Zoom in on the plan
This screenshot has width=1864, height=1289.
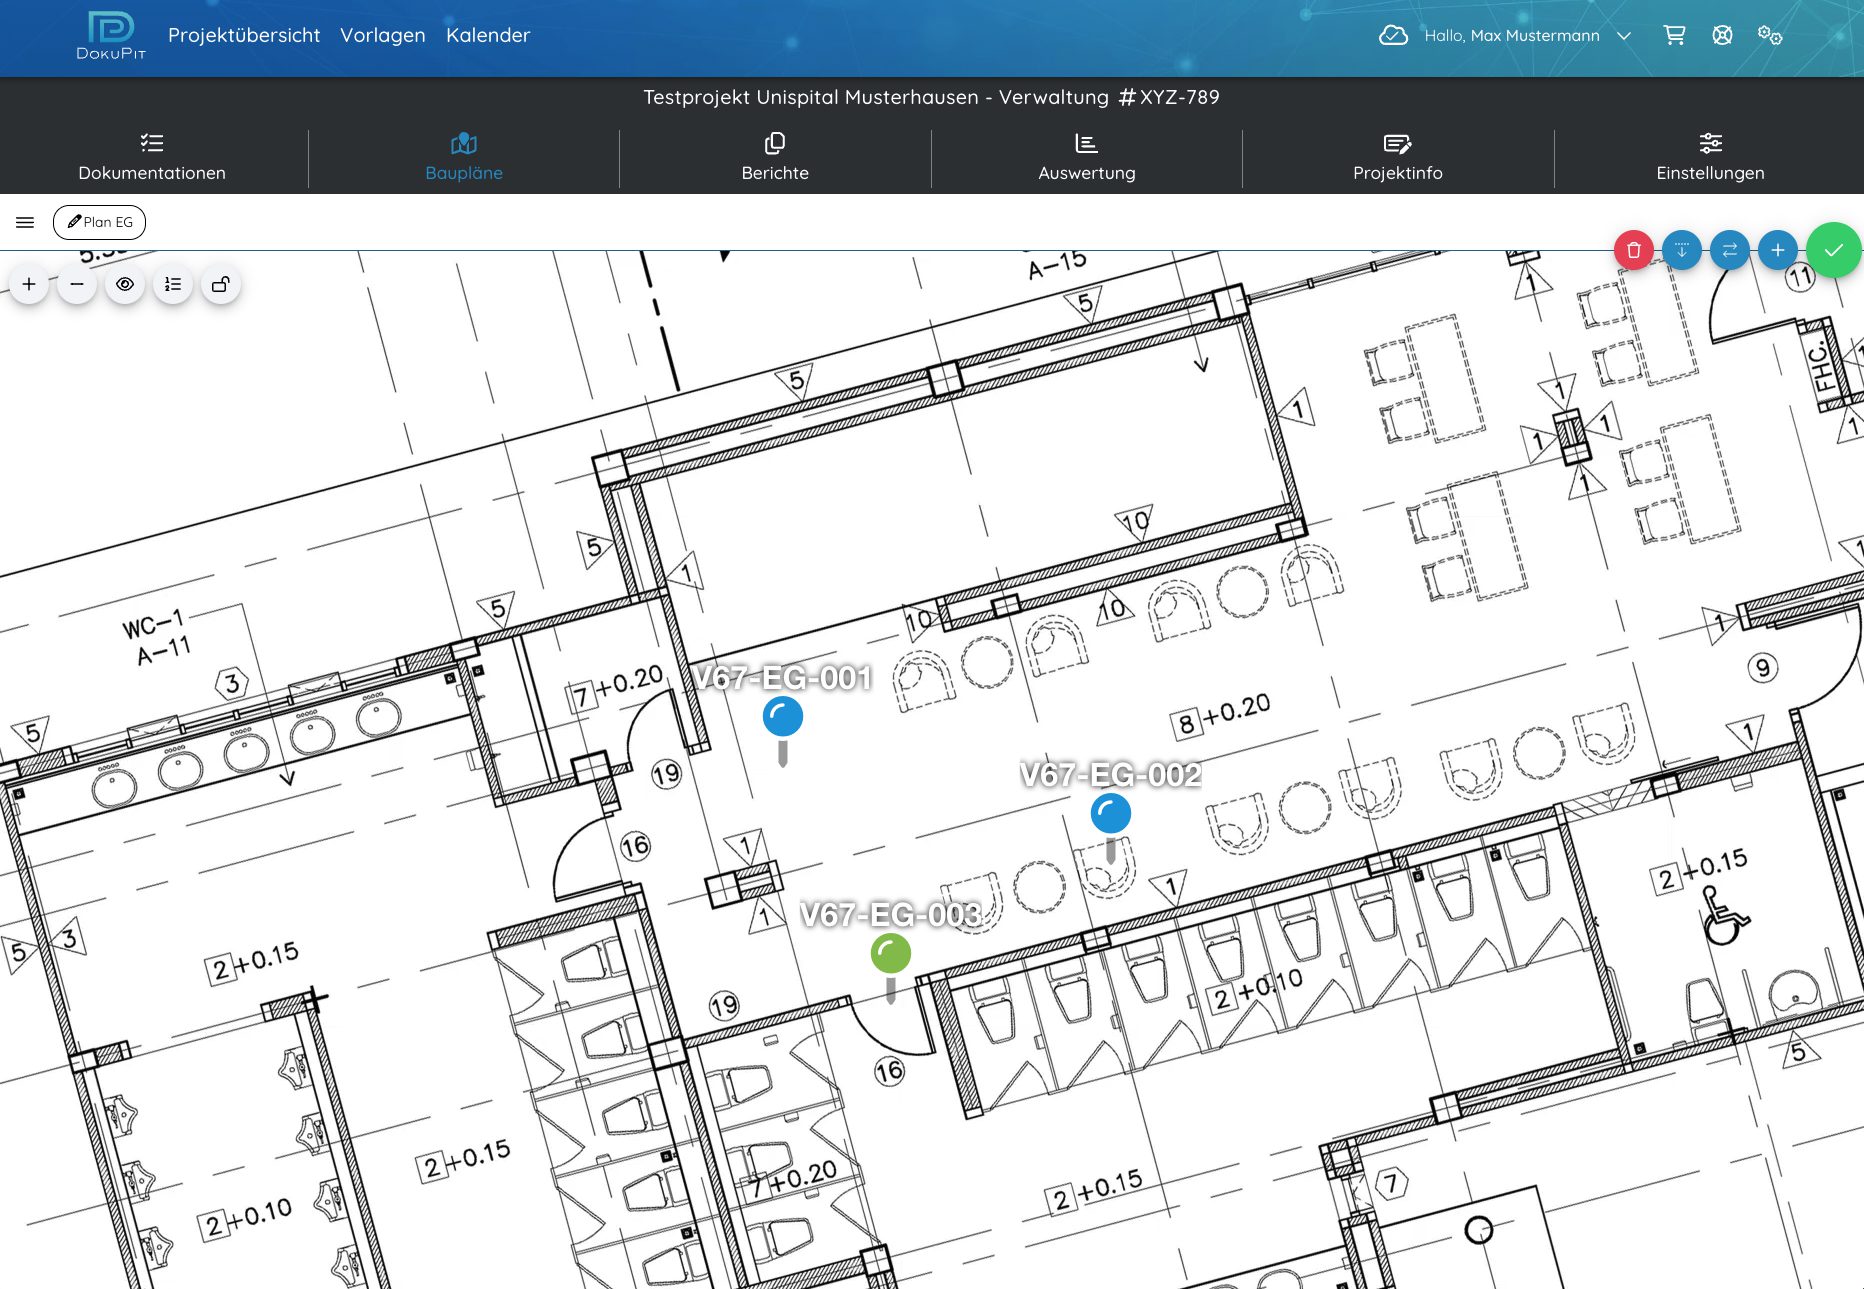coord(29,285)
